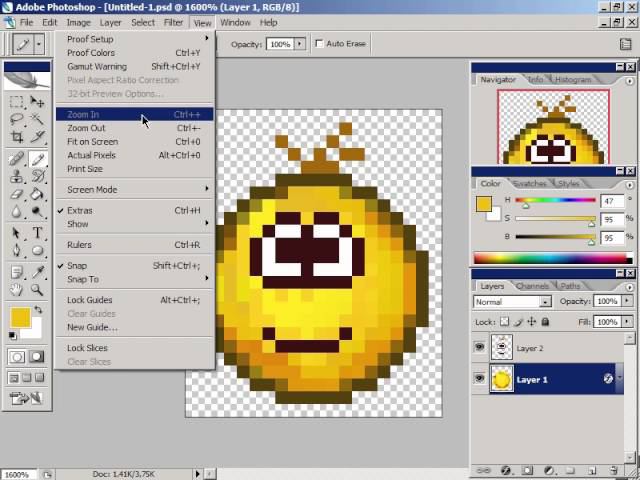
Task: Choose Rulers in View menu
Action: [135, 245]
